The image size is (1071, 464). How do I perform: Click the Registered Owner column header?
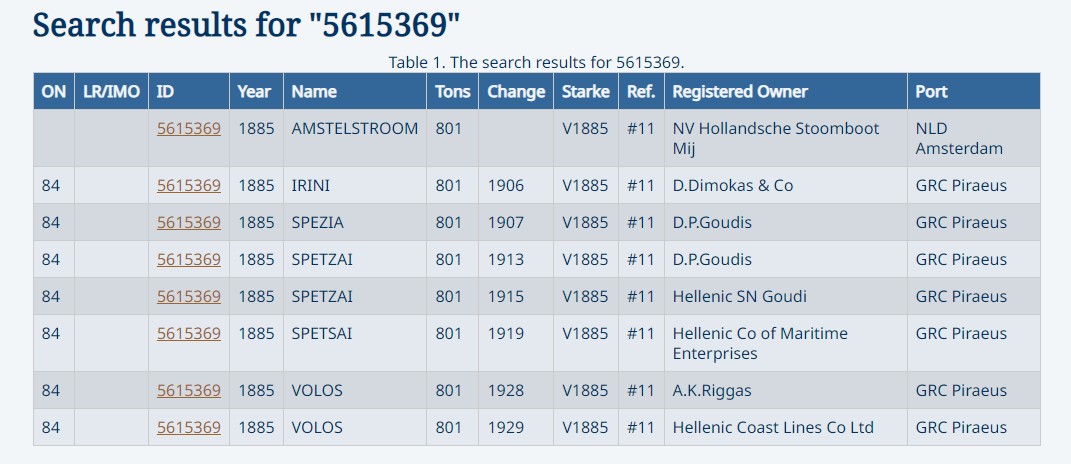(x=740, y=92)
